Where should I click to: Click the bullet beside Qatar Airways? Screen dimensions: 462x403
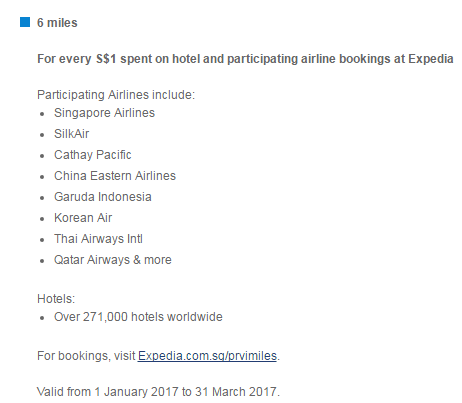point(42,261)
